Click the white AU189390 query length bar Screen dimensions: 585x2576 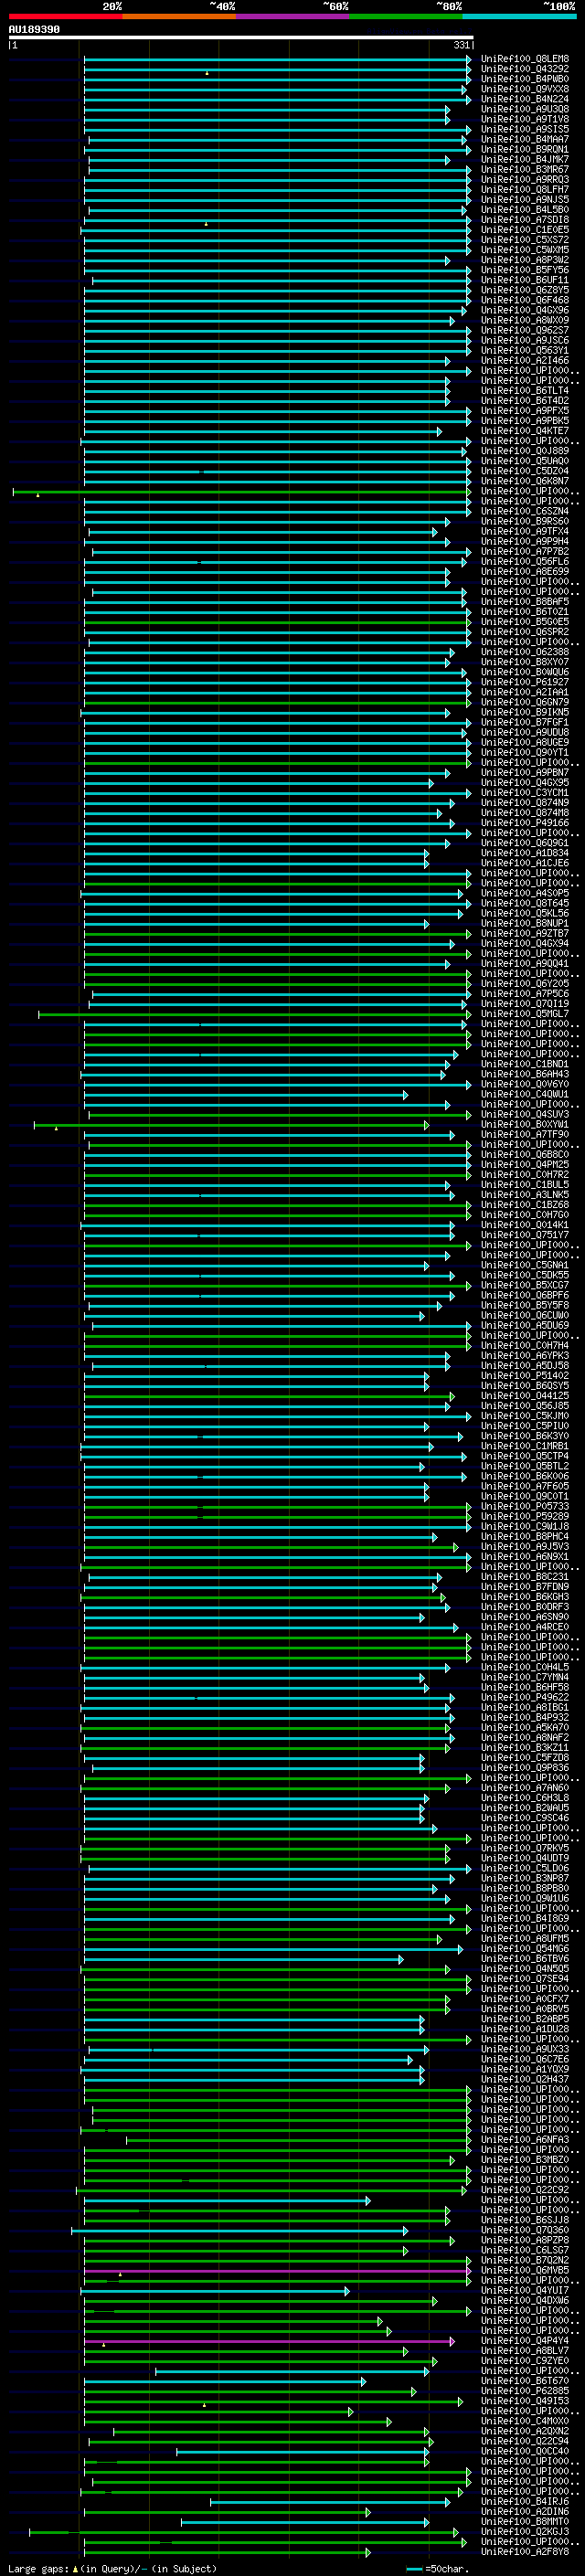click(241, 37)
